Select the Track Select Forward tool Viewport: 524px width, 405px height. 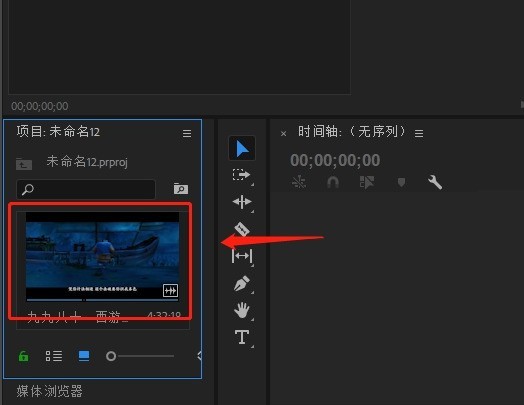click(241, 175)
